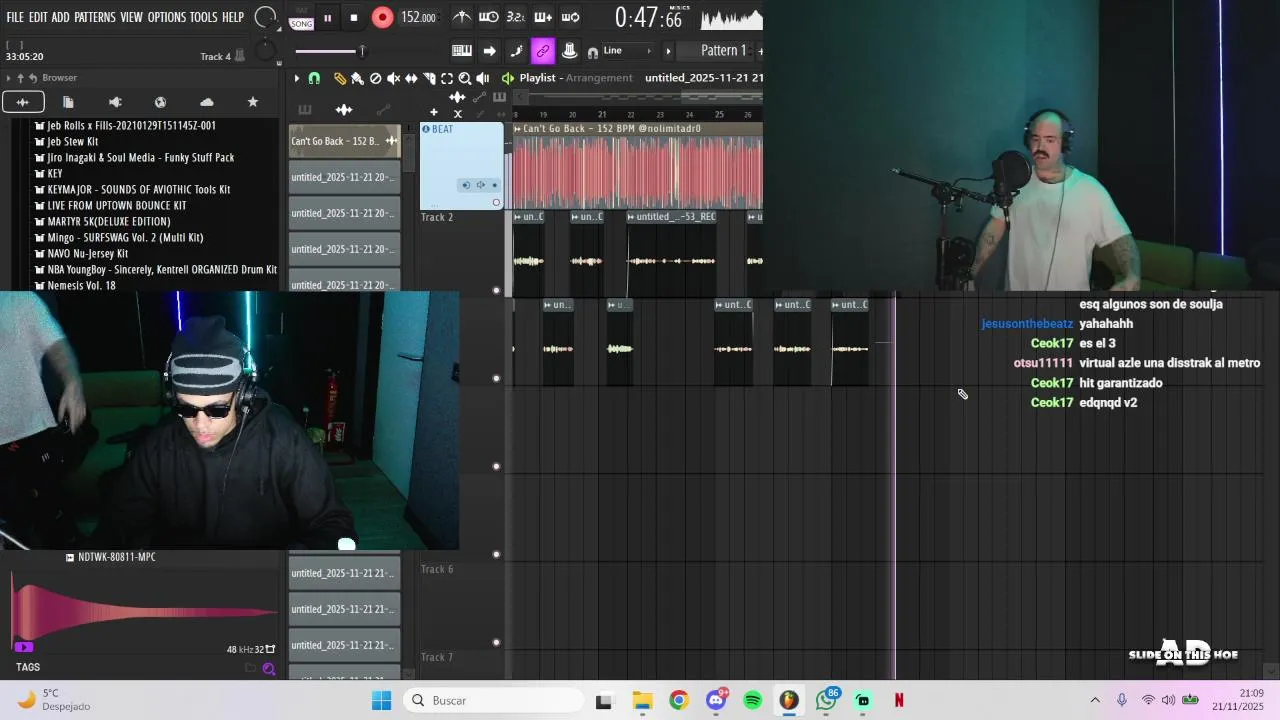The width and height of the screenshot is (1280, 720).
Task: Set the tempo field showing 152.000
Action: point(418,17)
